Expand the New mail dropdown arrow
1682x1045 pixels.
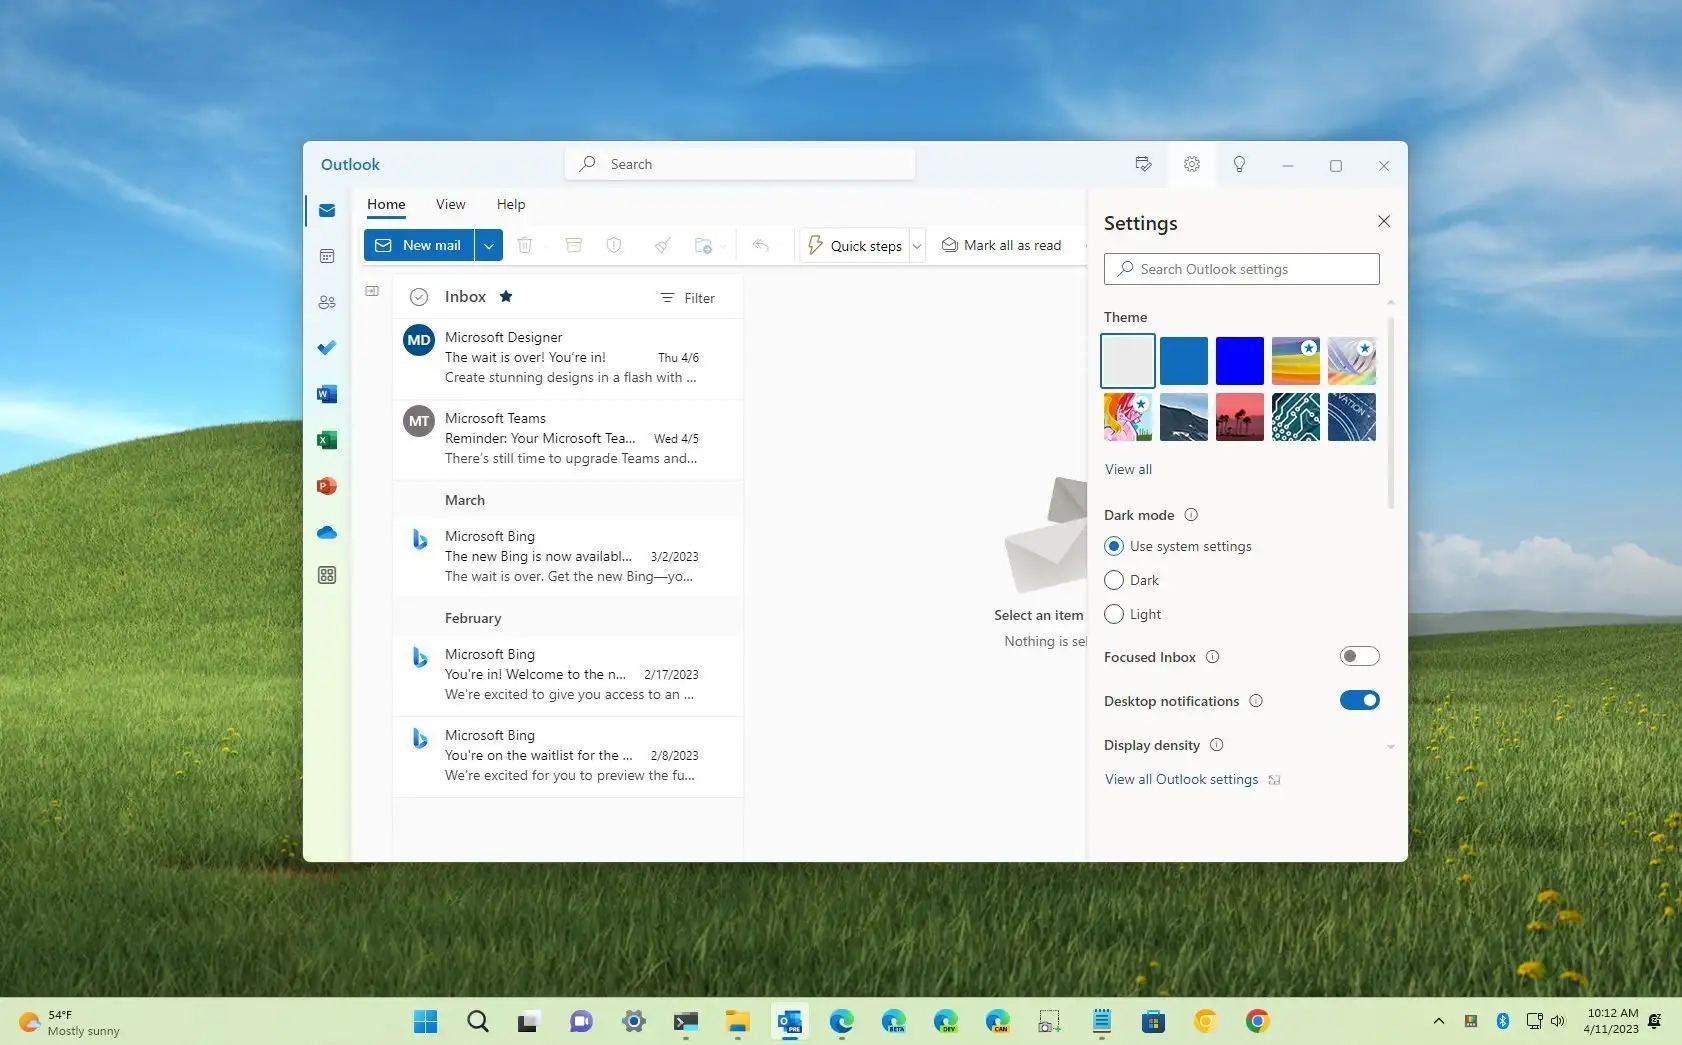pos(488,245)
